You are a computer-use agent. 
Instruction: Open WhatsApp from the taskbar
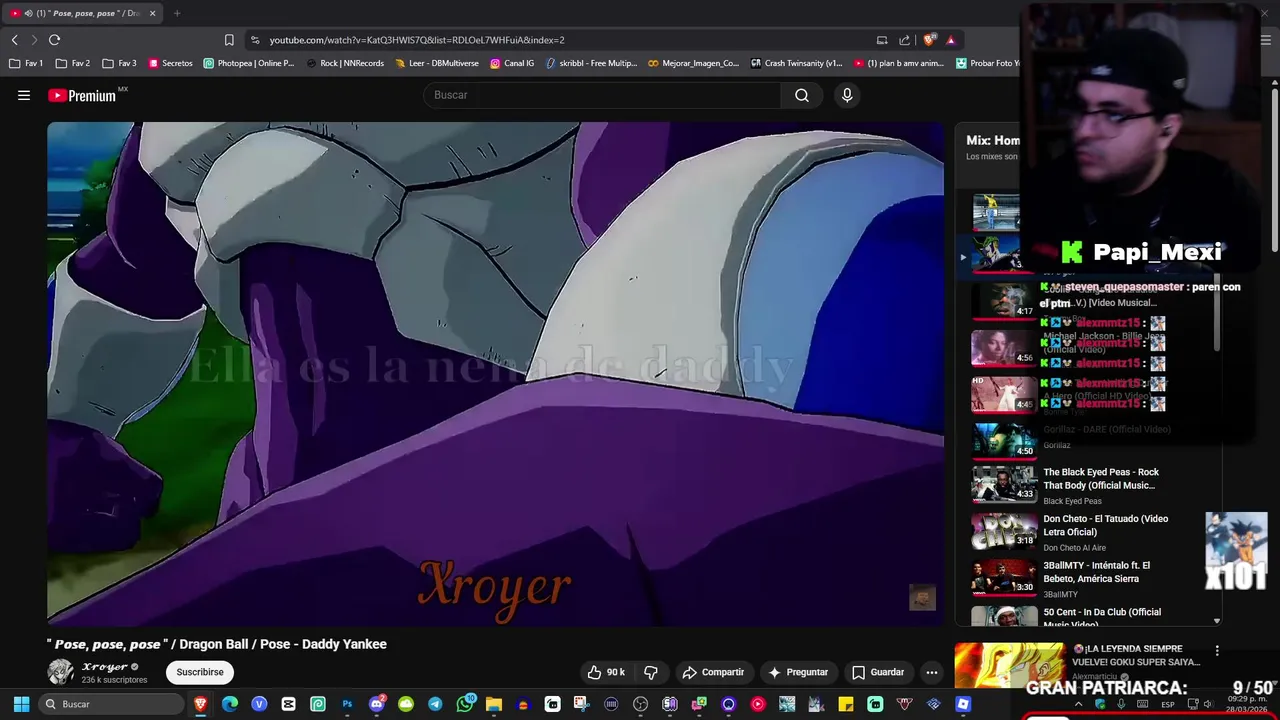pos(465,704)
